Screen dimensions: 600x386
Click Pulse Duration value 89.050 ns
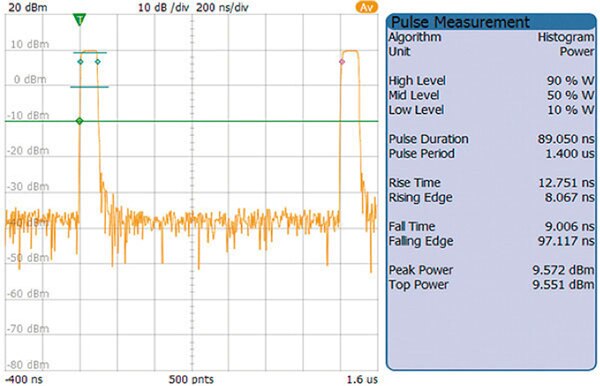tap(566, 139)
